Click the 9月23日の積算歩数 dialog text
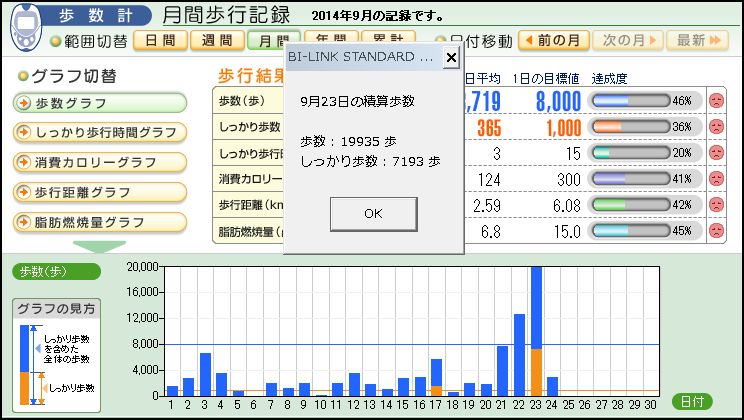Screen dimensions: 744x420 [357, 101]
